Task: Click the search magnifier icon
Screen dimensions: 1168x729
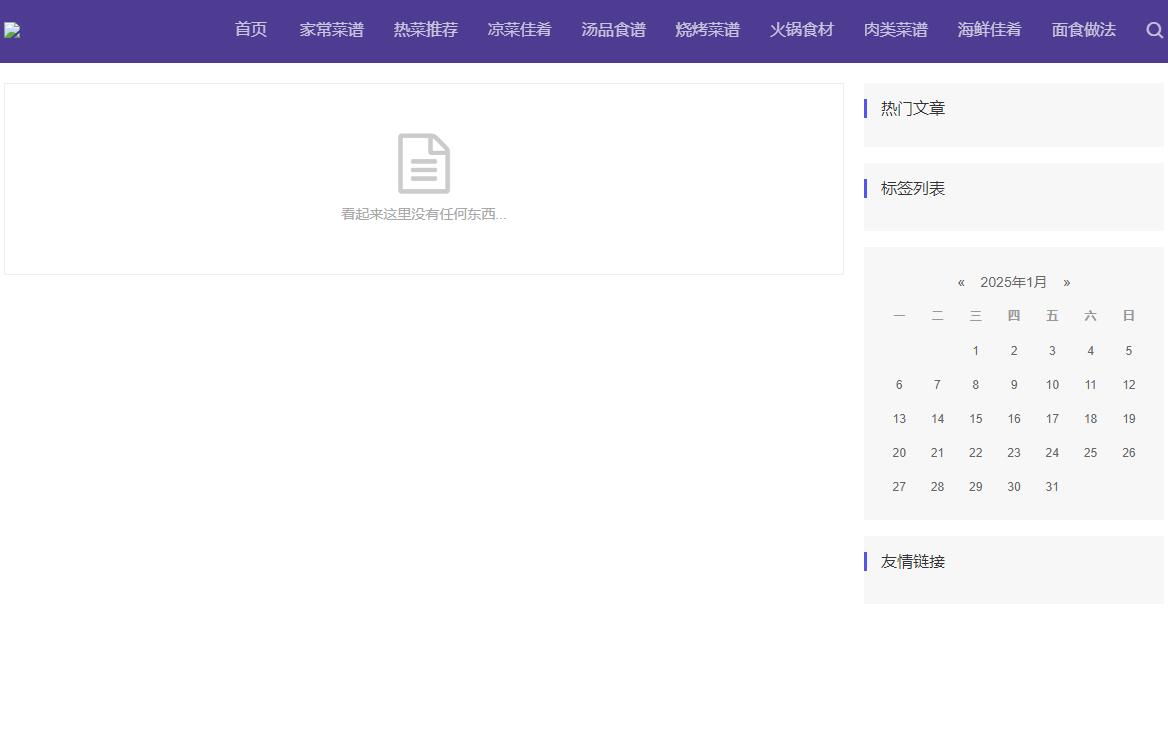Action: tap(1154, 30)
